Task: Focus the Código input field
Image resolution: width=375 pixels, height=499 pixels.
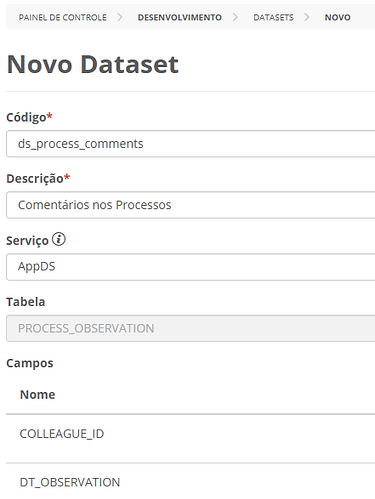Action: click(191, 144)
